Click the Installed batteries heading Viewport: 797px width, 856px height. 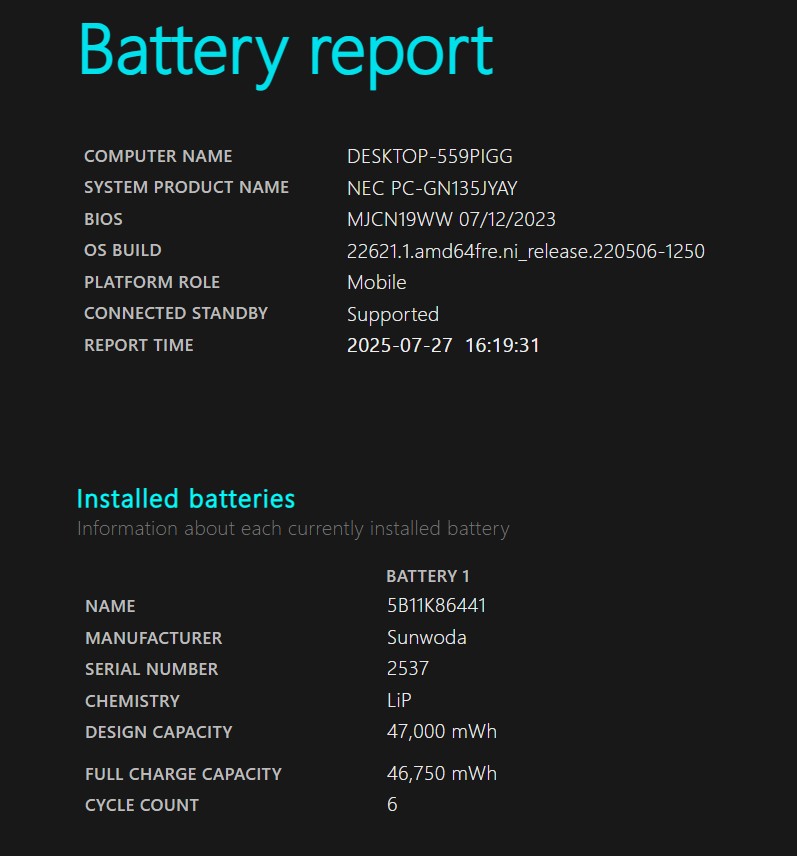pyautogui.click(x=186, y=499)
